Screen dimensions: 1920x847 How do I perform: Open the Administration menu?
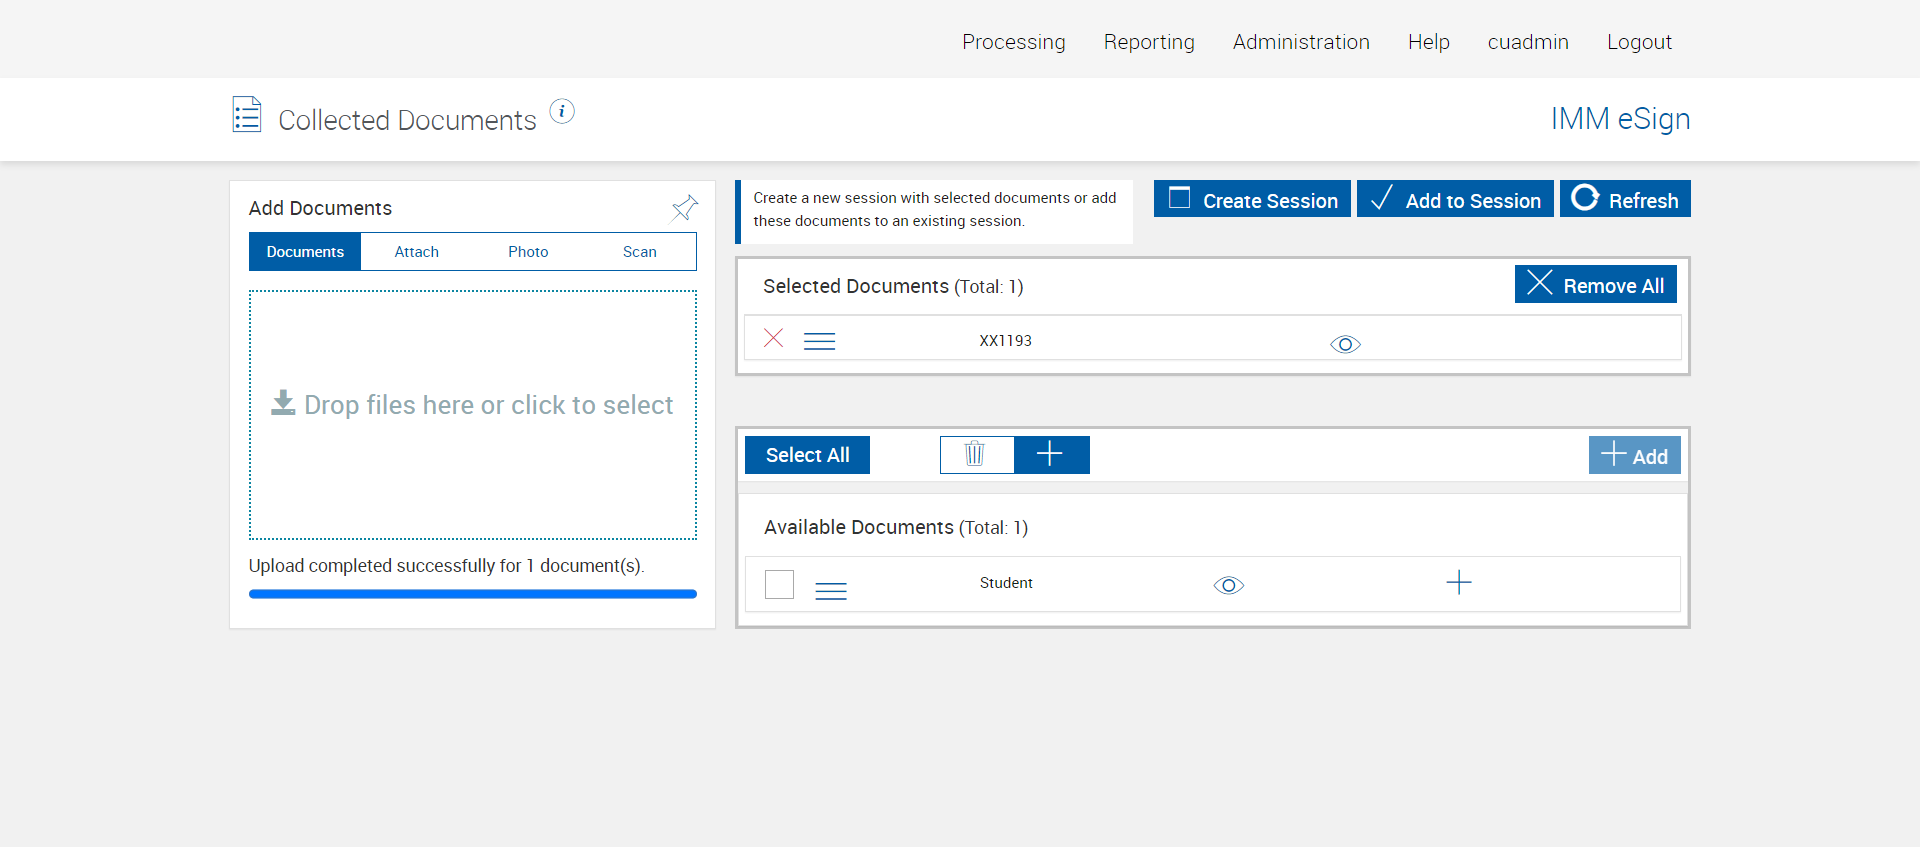click(x=1300, y=42)
